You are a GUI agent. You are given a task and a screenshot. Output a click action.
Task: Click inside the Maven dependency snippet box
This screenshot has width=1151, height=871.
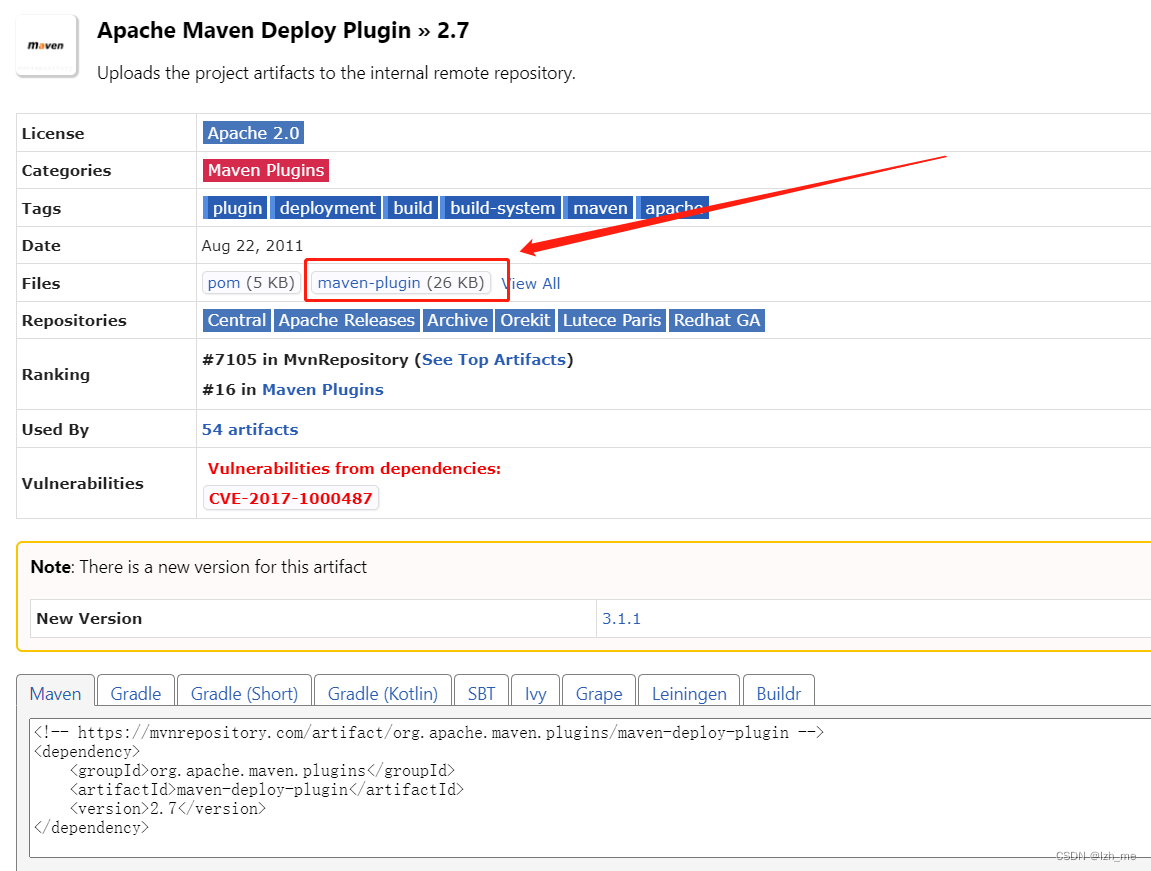coord(590,787)
